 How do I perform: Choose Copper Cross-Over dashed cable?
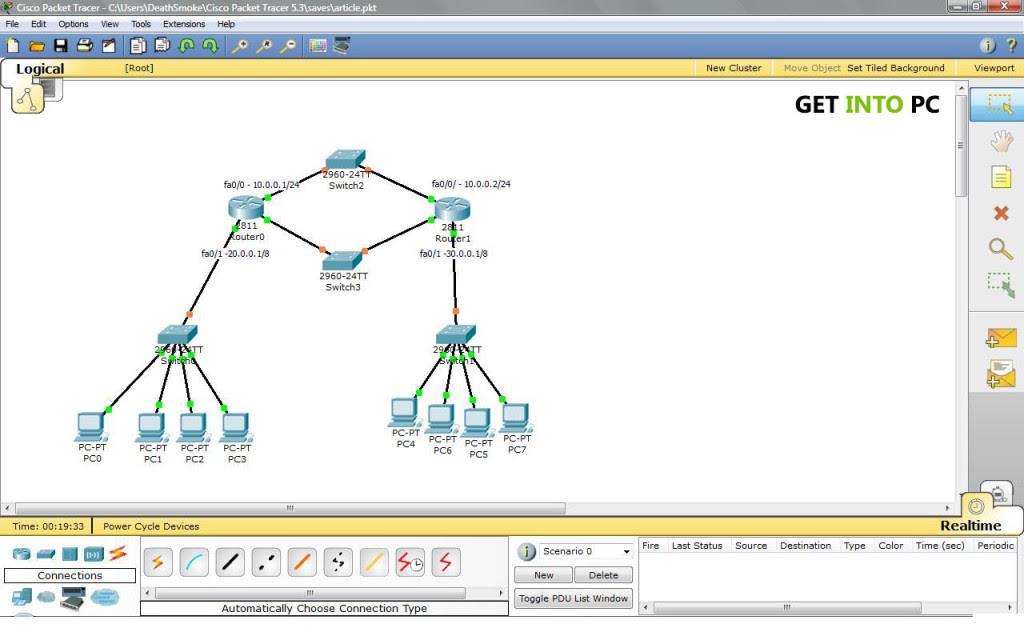click(x=266, y=562)
